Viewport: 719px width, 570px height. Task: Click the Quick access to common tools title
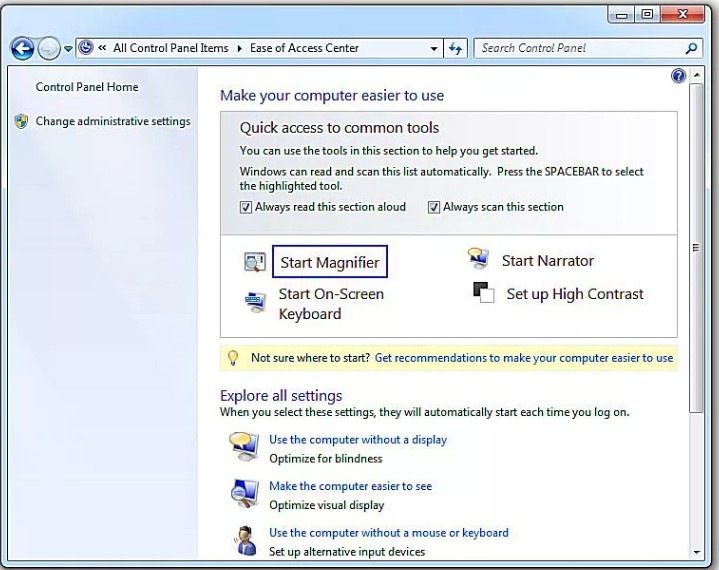(x=339, y=127)
